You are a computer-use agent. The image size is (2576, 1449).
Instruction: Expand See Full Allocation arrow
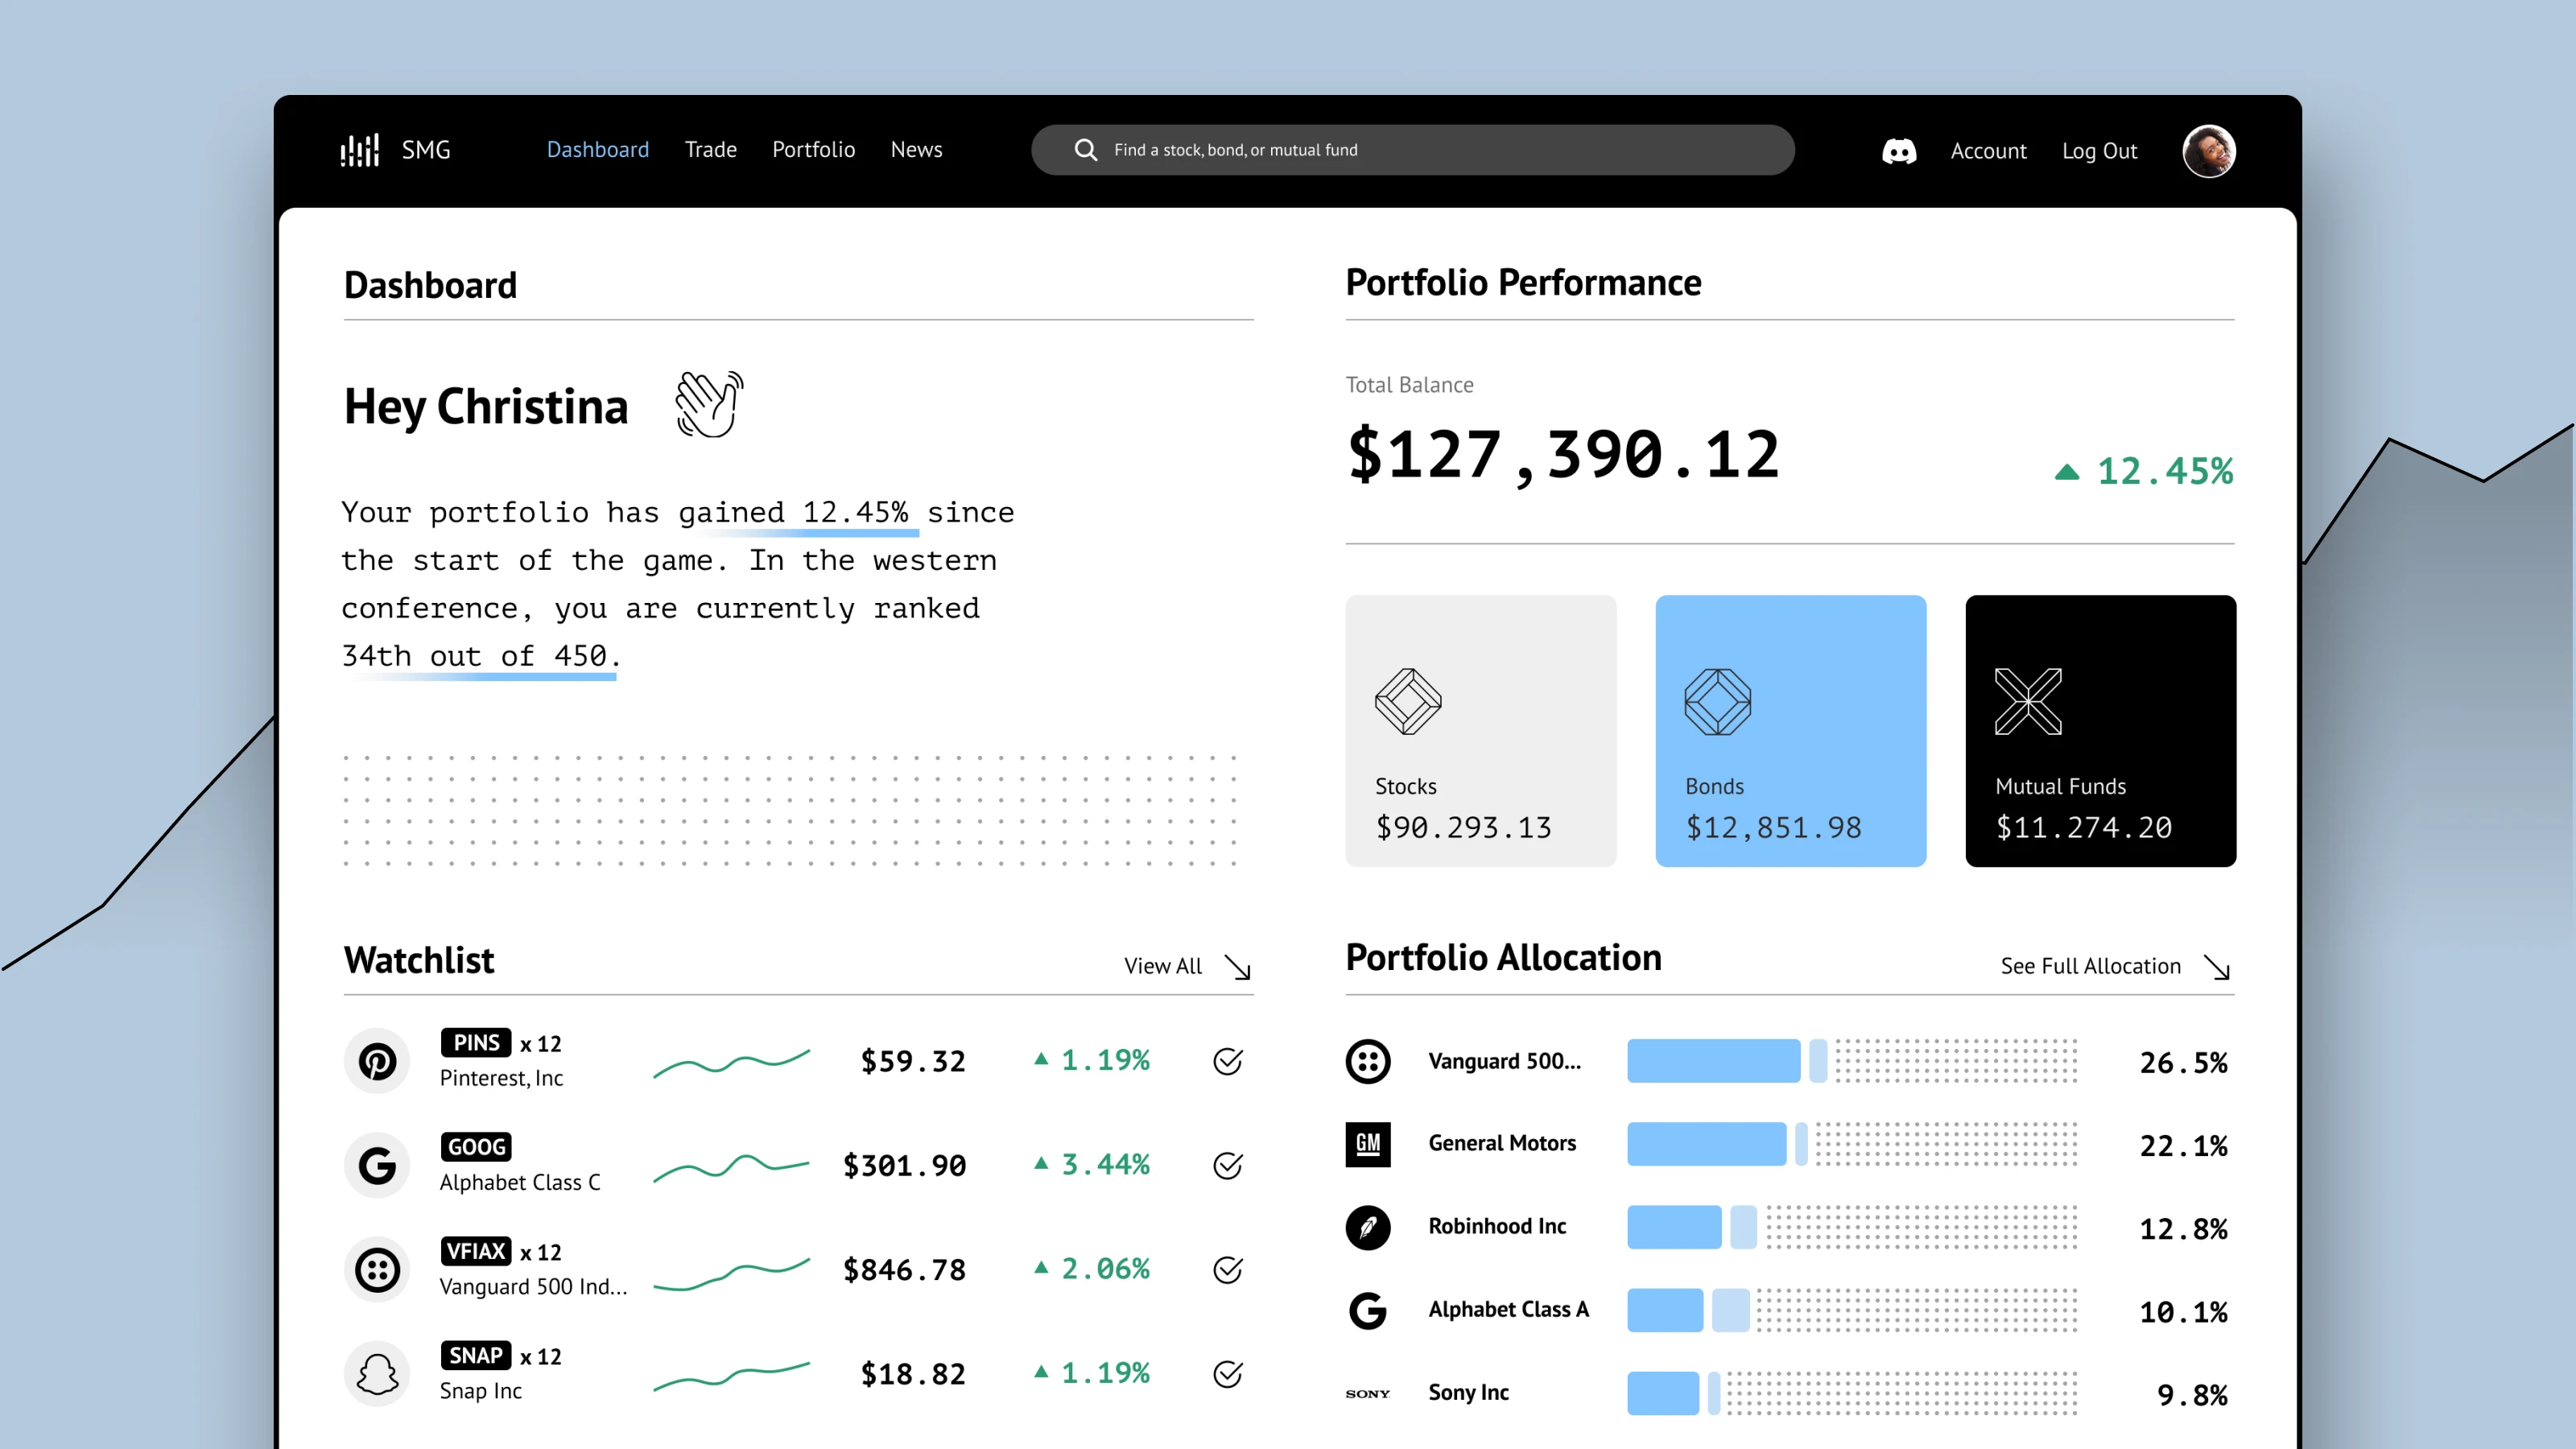[2217, 967]
